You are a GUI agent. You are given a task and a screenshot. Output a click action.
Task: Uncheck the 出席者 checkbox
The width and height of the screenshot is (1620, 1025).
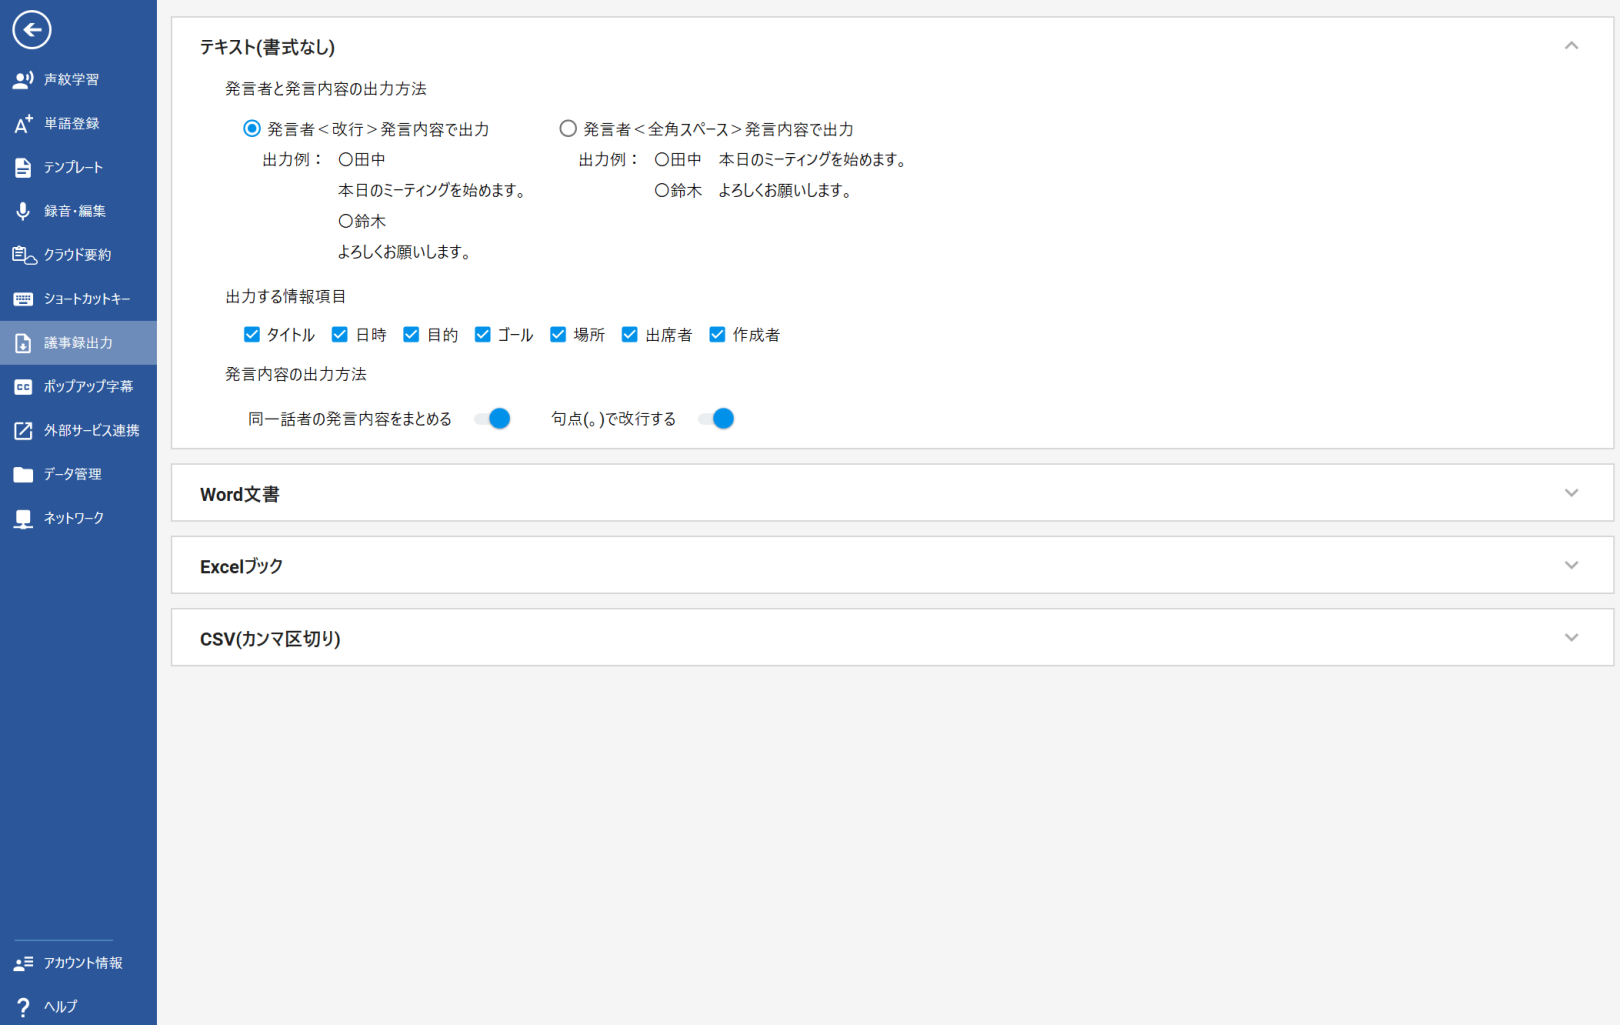(x=630, y=335)
